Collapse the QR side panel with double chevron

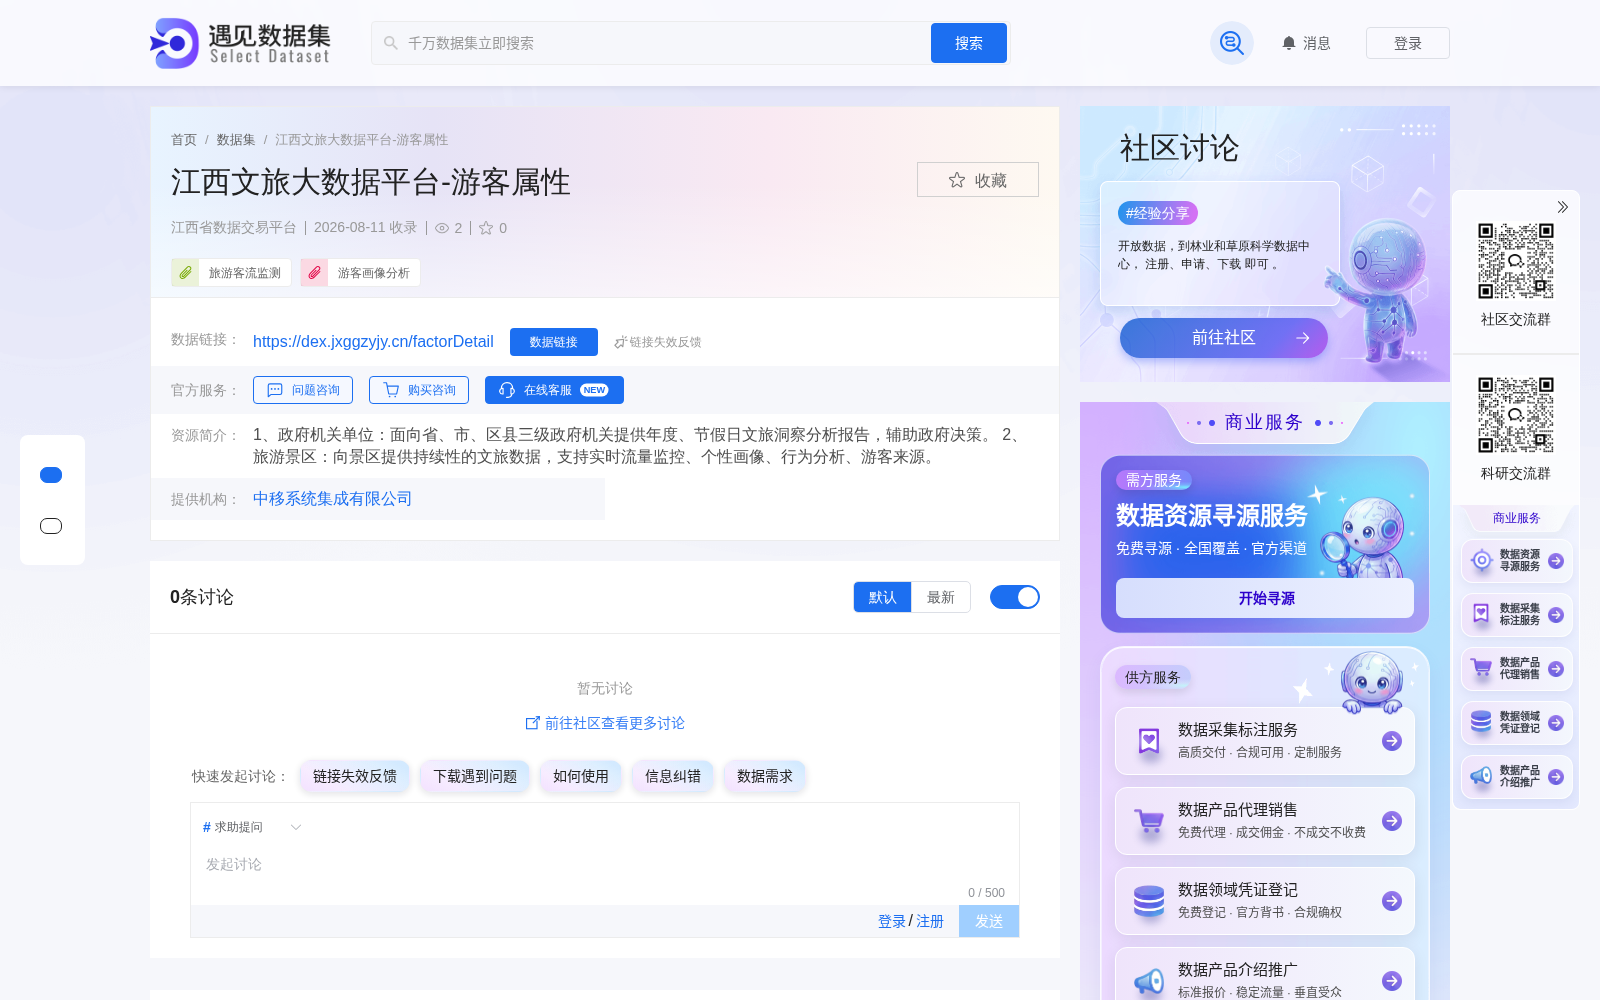1562,207
